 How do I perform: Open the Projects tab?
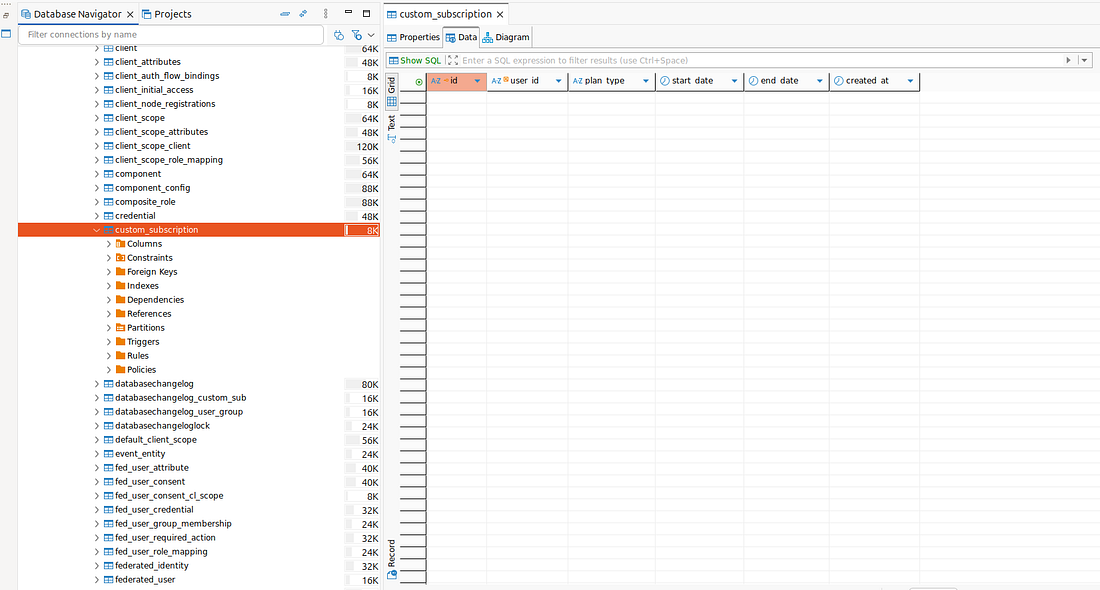coord(168,13)
